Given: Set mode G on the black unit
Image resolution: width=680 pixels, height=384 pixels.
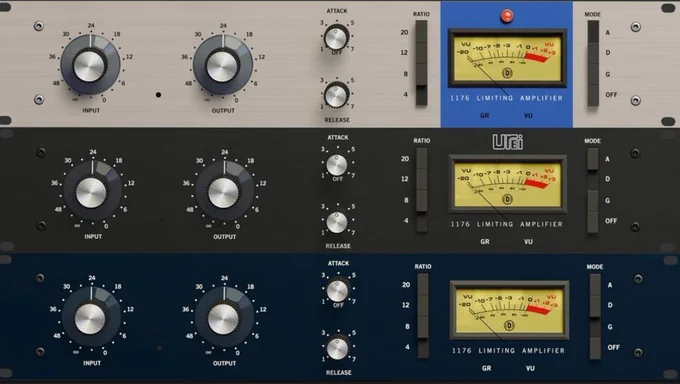Looking at the screenshot, I should coord(592,200).
